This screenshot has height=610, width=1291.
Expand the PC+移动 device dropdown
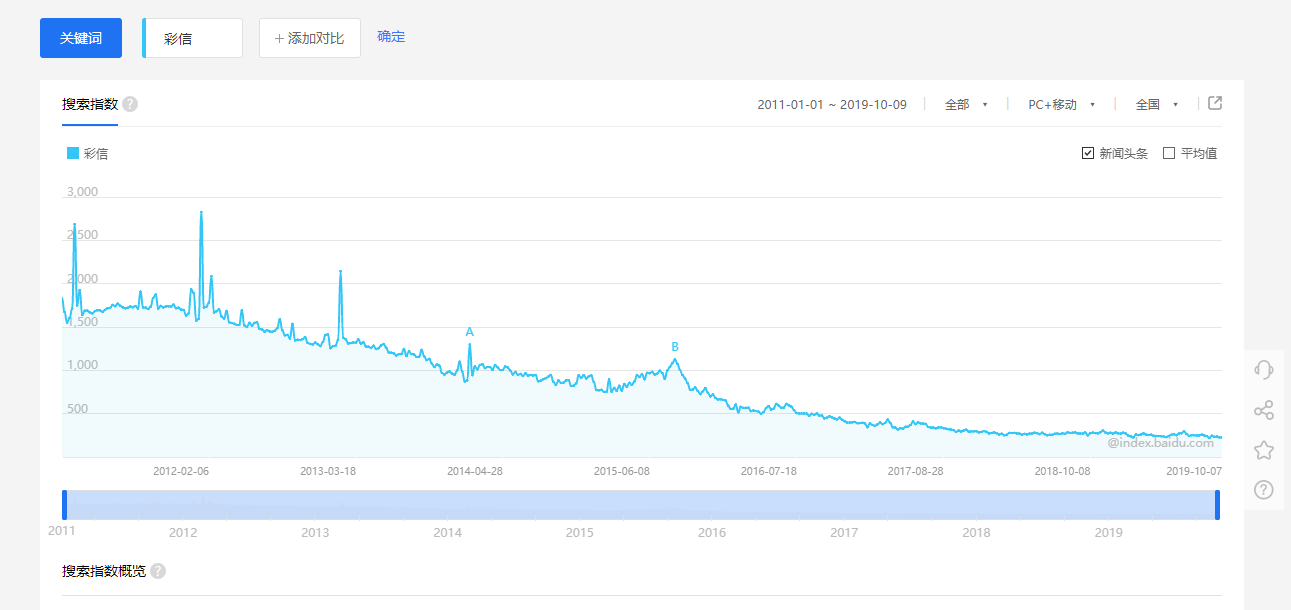tap(1061, 104)
